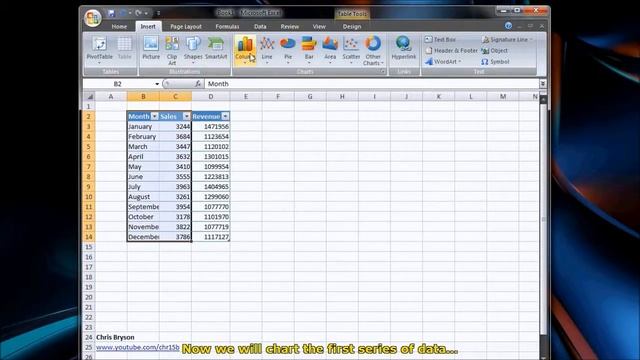The image size is (640, 360).
Task: Open Clip Art pane
Action: (x=172, y=50)
